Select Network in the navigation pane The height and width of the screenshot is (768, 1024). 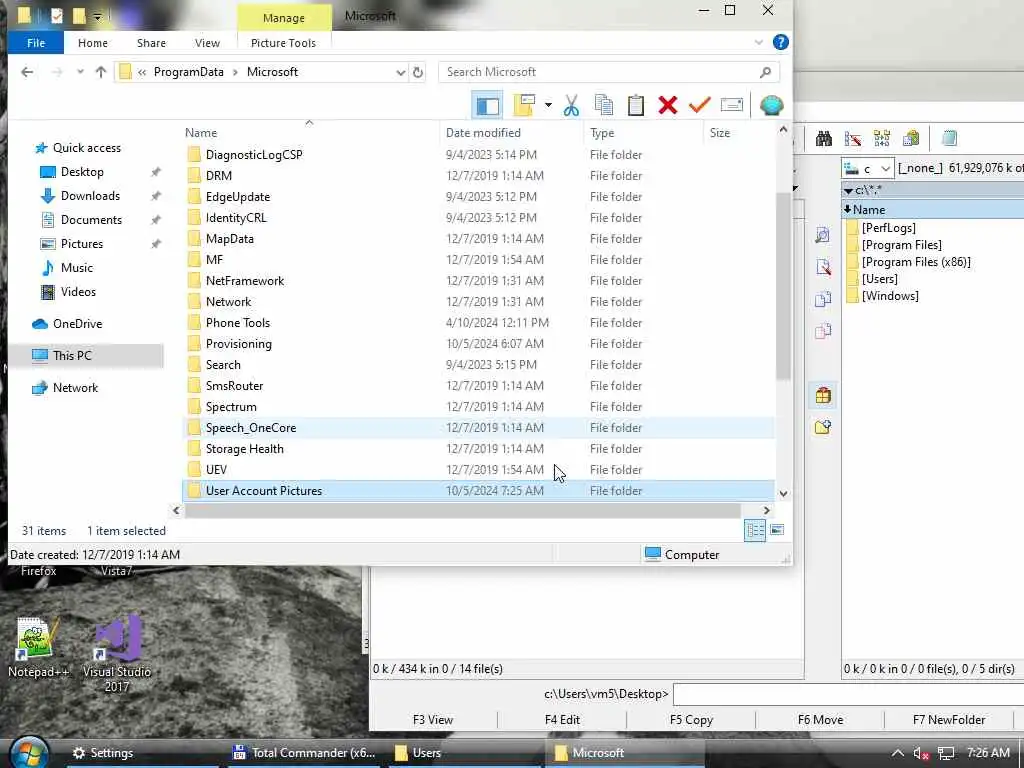pyautogui.click(x=75, y=388)
